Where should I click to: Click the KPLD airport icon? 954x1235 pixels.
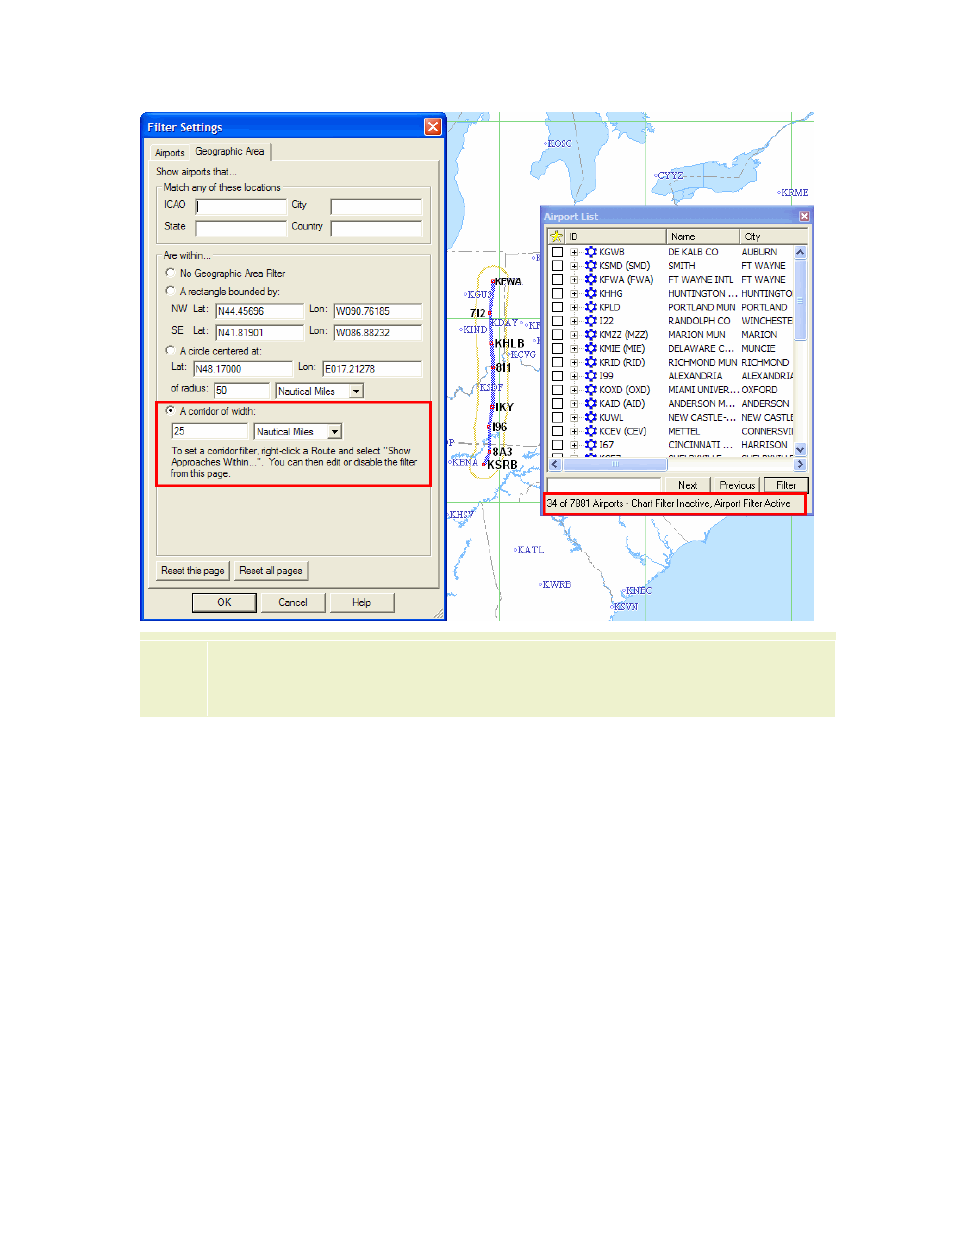click(591, 307)
